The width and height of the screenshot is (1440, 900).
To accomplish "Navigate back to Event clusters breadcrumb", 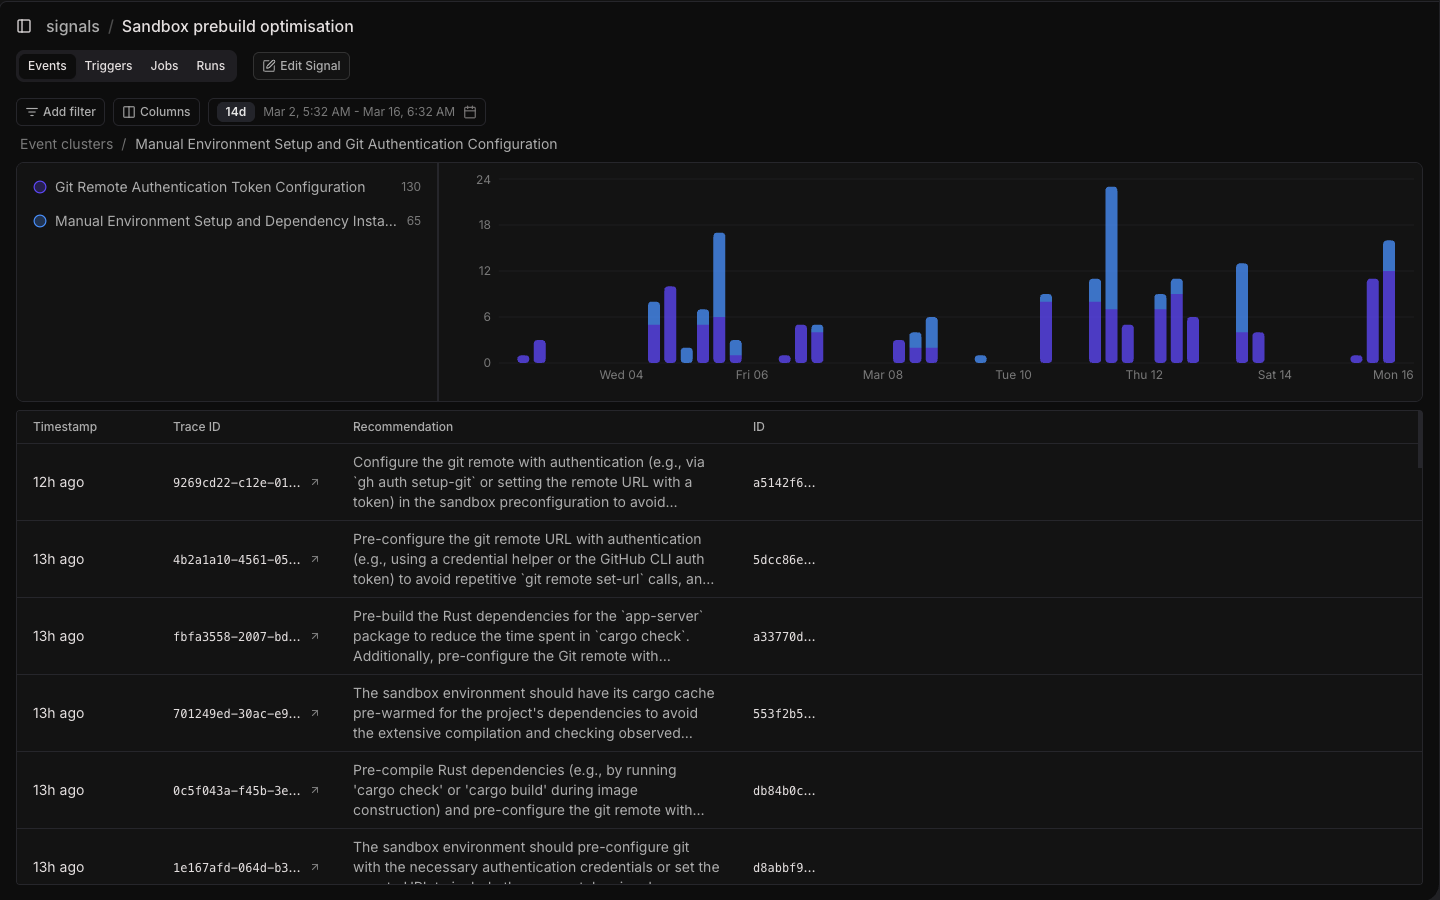I will (67, 144).
